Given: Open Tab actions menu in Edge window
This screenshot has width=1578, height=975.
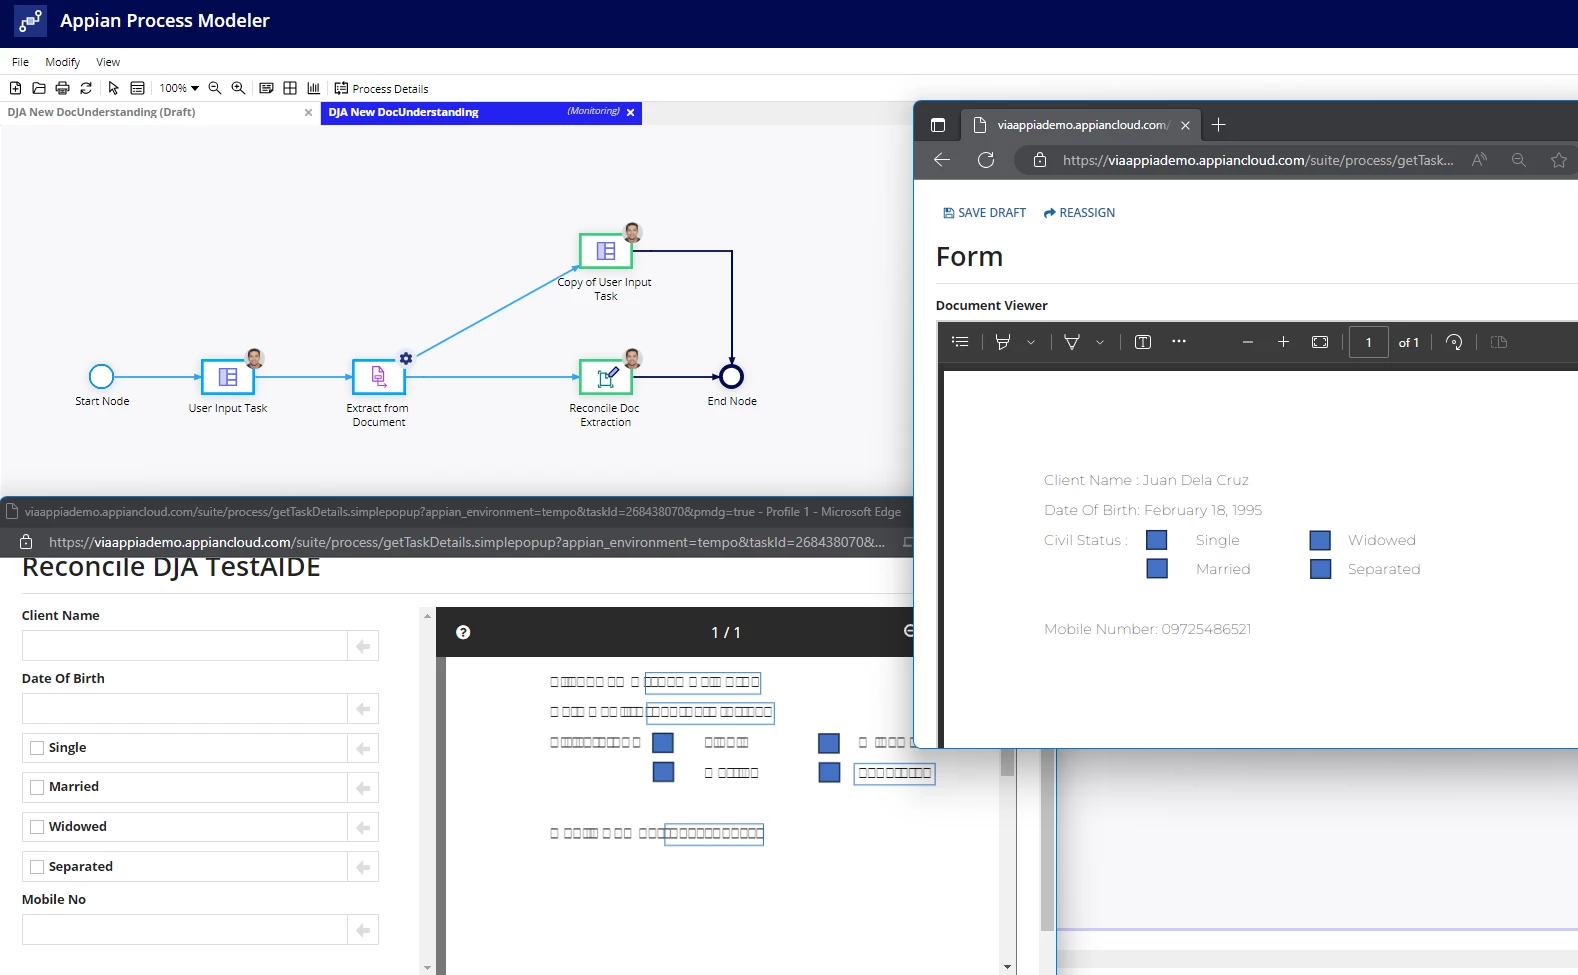Looking at the screenshot, I should [x=938, y=125].
